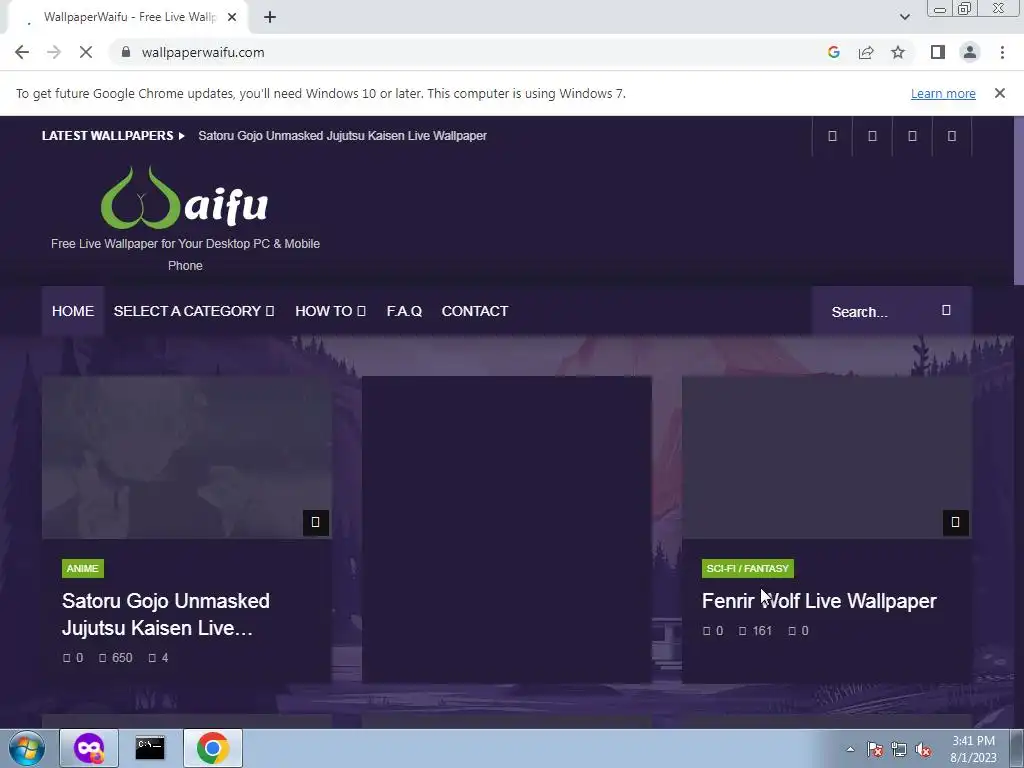
Task: Open a new browser tab
Action: pyautogui.click(x=270, y=17)
